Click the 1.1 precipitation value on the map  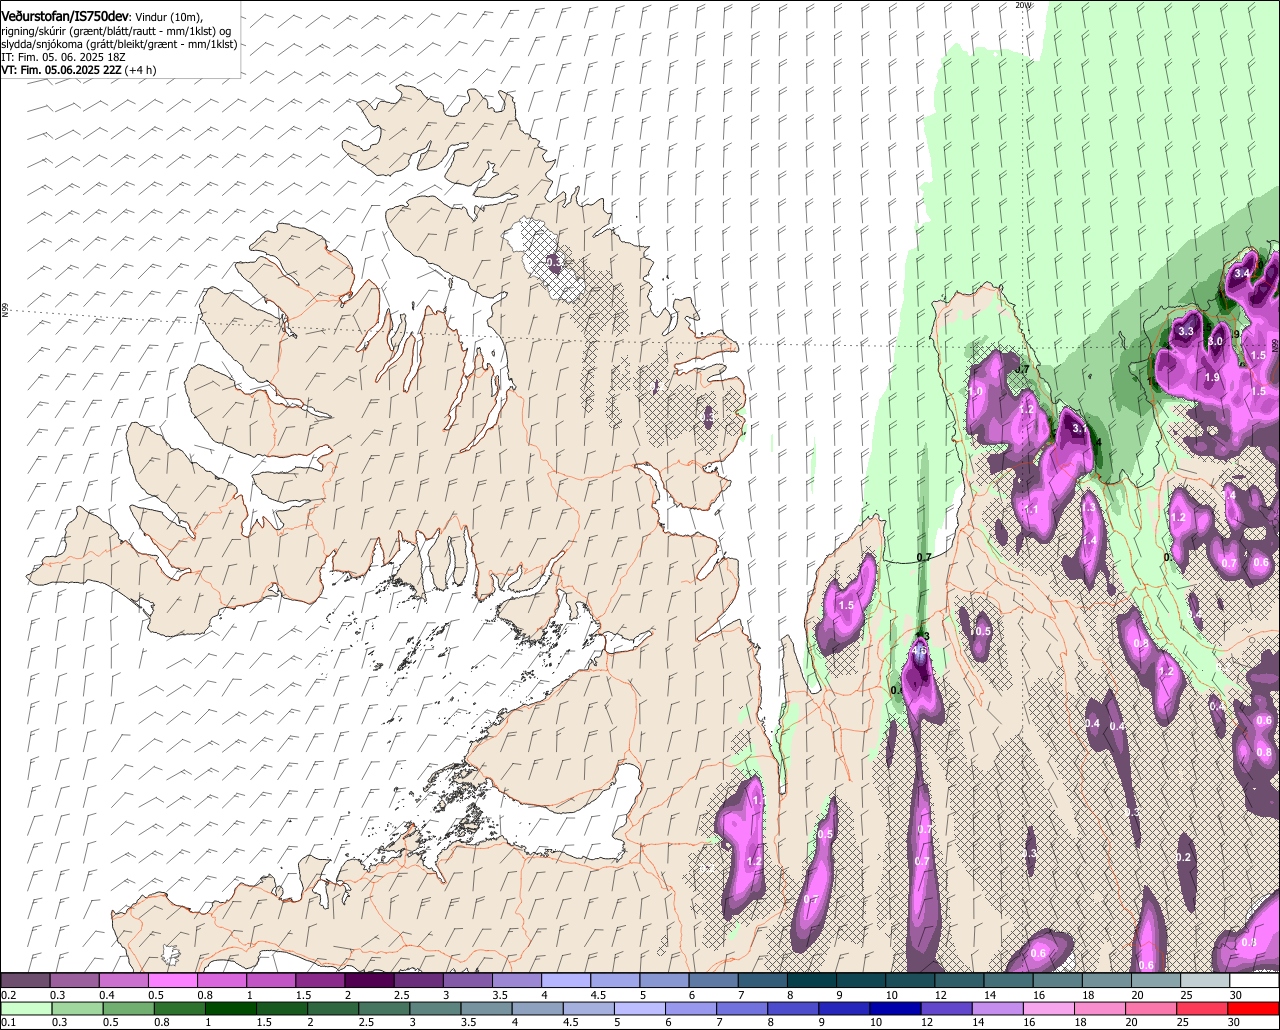click(1031, 509)
